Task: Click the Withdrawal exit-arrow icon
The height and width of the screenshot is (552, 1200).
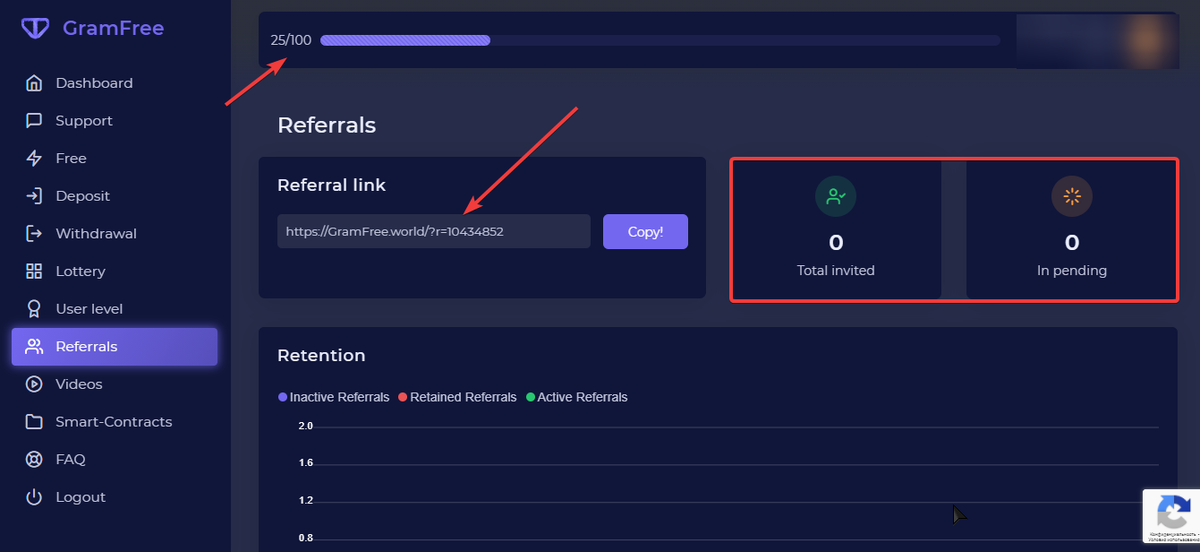Action: click(34, 233)
